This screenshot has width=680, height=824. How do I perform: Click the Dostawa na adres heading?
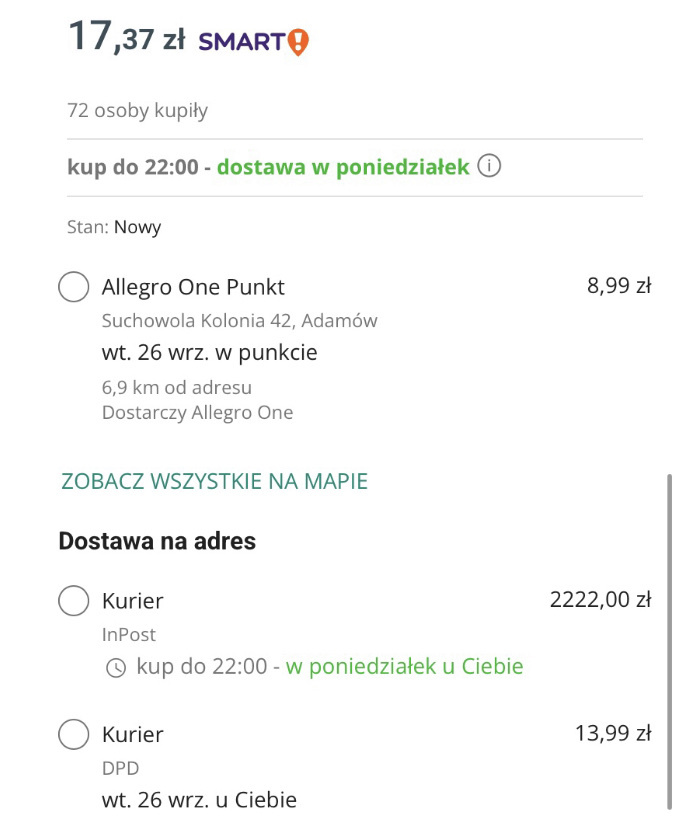[157, 541]
